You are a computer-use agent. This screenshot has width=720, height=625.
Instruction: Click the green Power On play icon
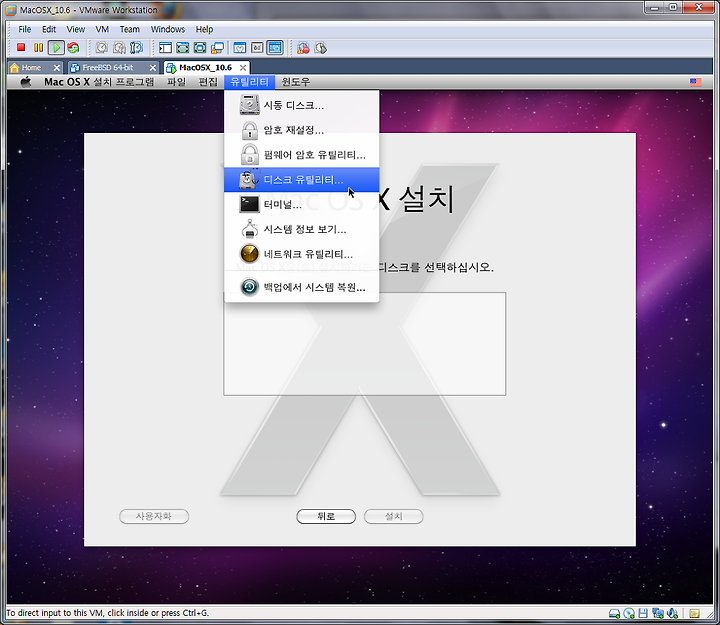(56, 47)
